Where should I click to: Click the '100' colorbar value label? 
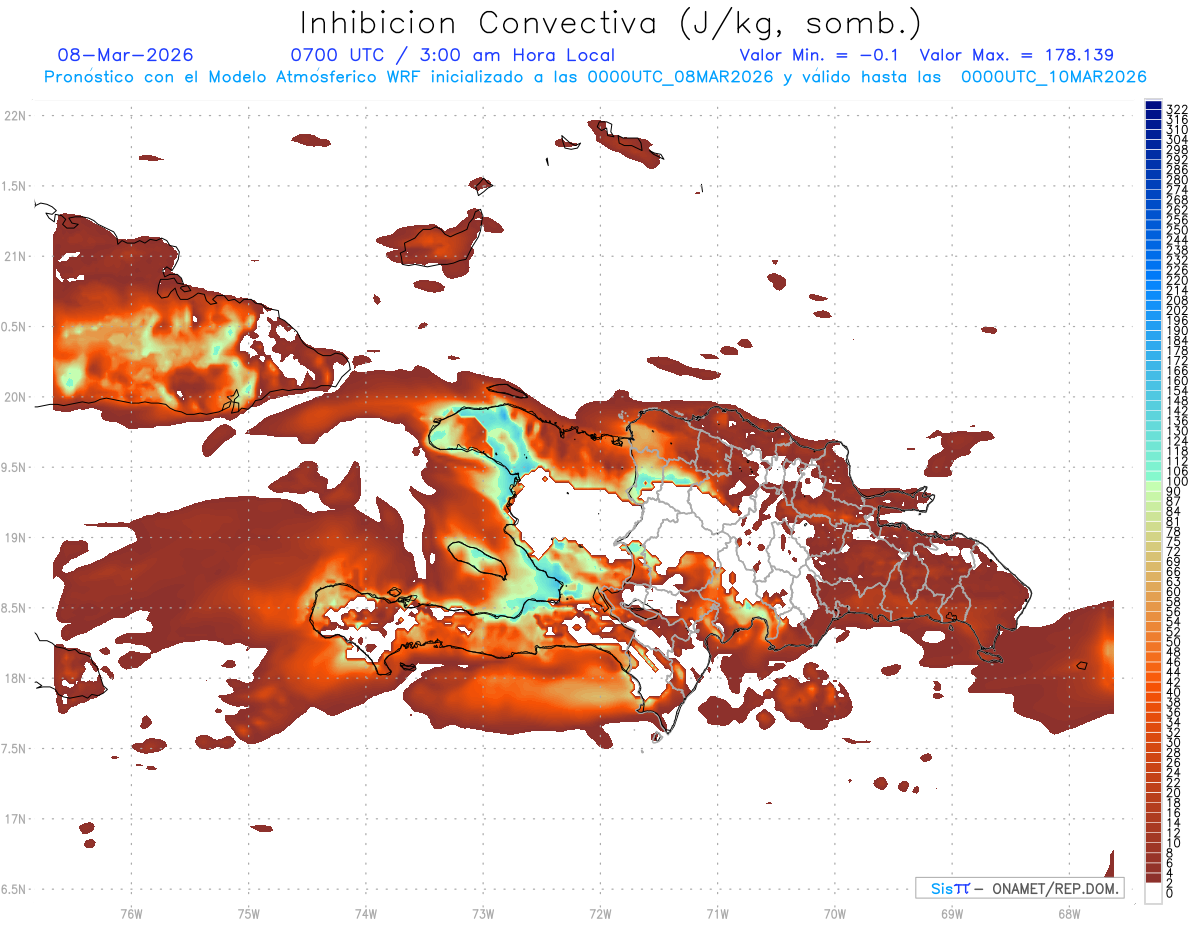(x=1177, y=481)
